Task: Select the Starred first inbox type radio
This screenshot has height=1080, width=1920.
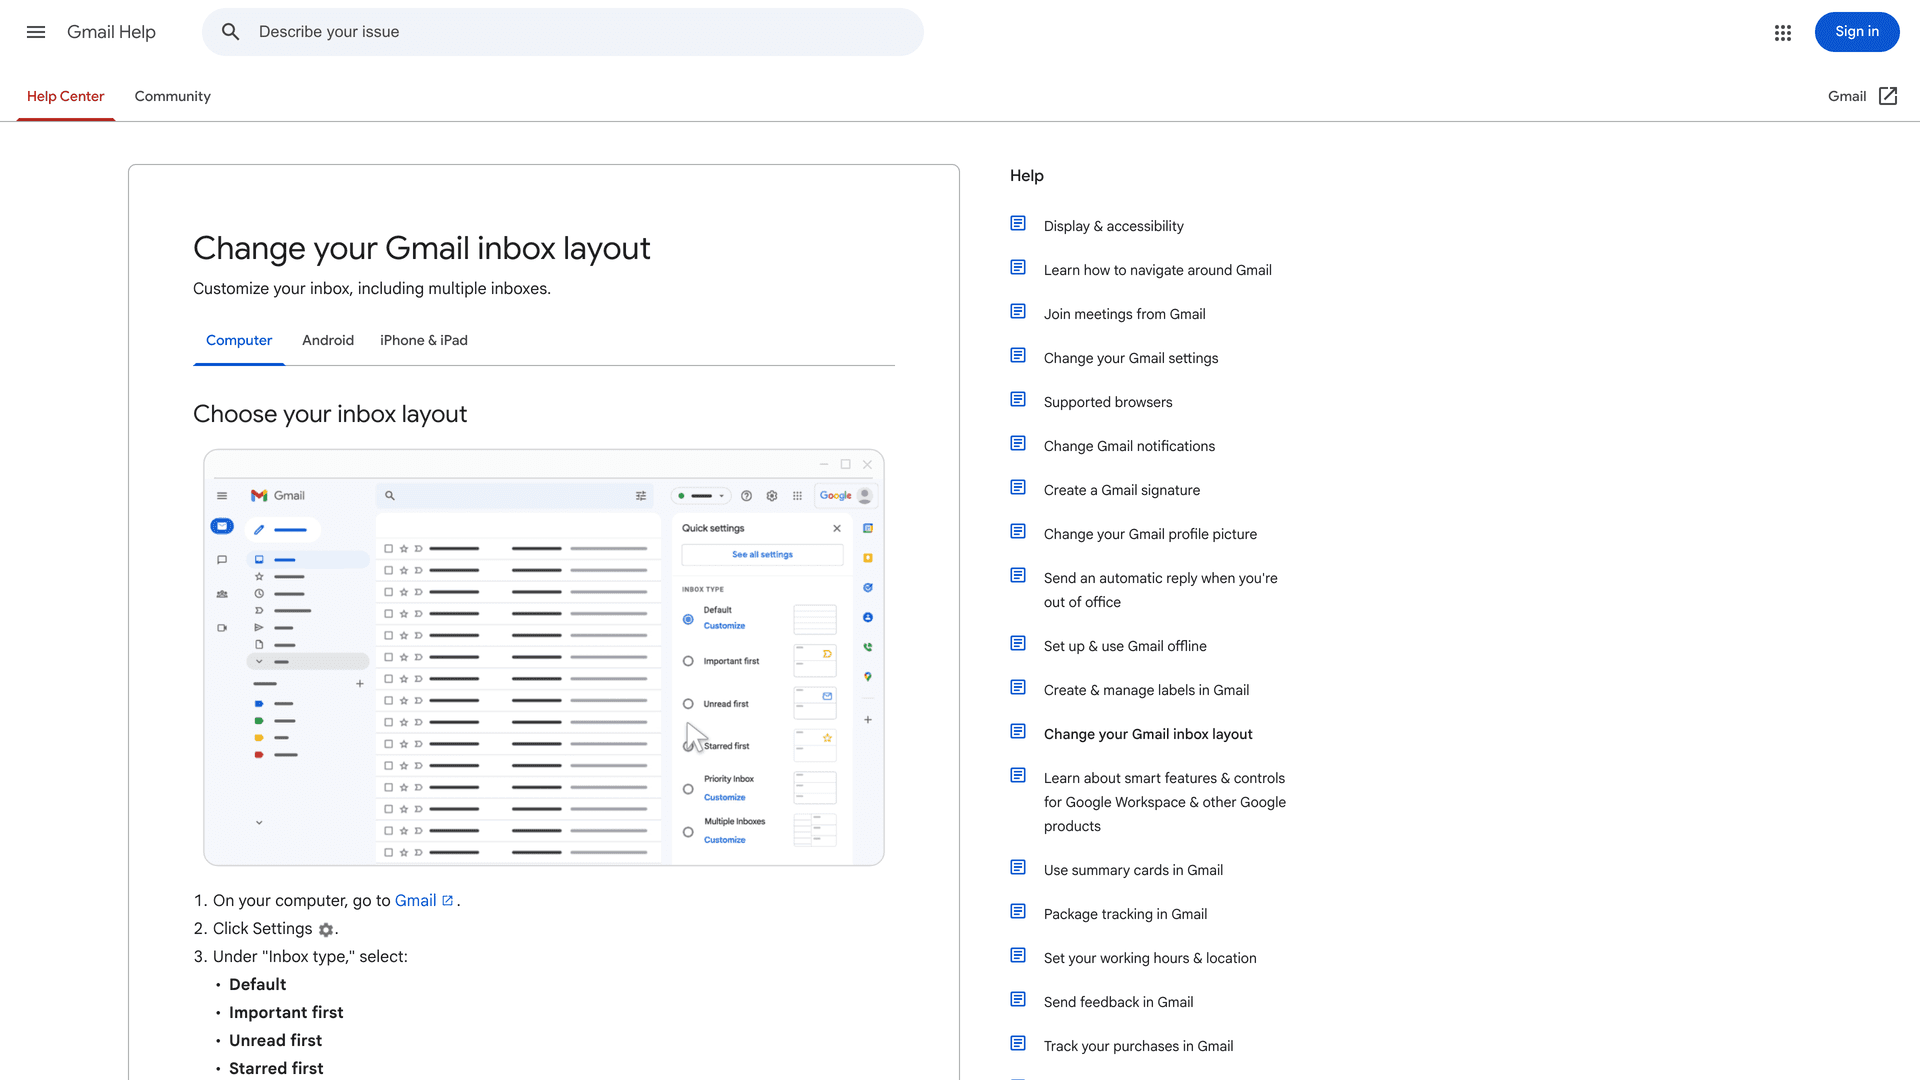Action: [688, 746]
